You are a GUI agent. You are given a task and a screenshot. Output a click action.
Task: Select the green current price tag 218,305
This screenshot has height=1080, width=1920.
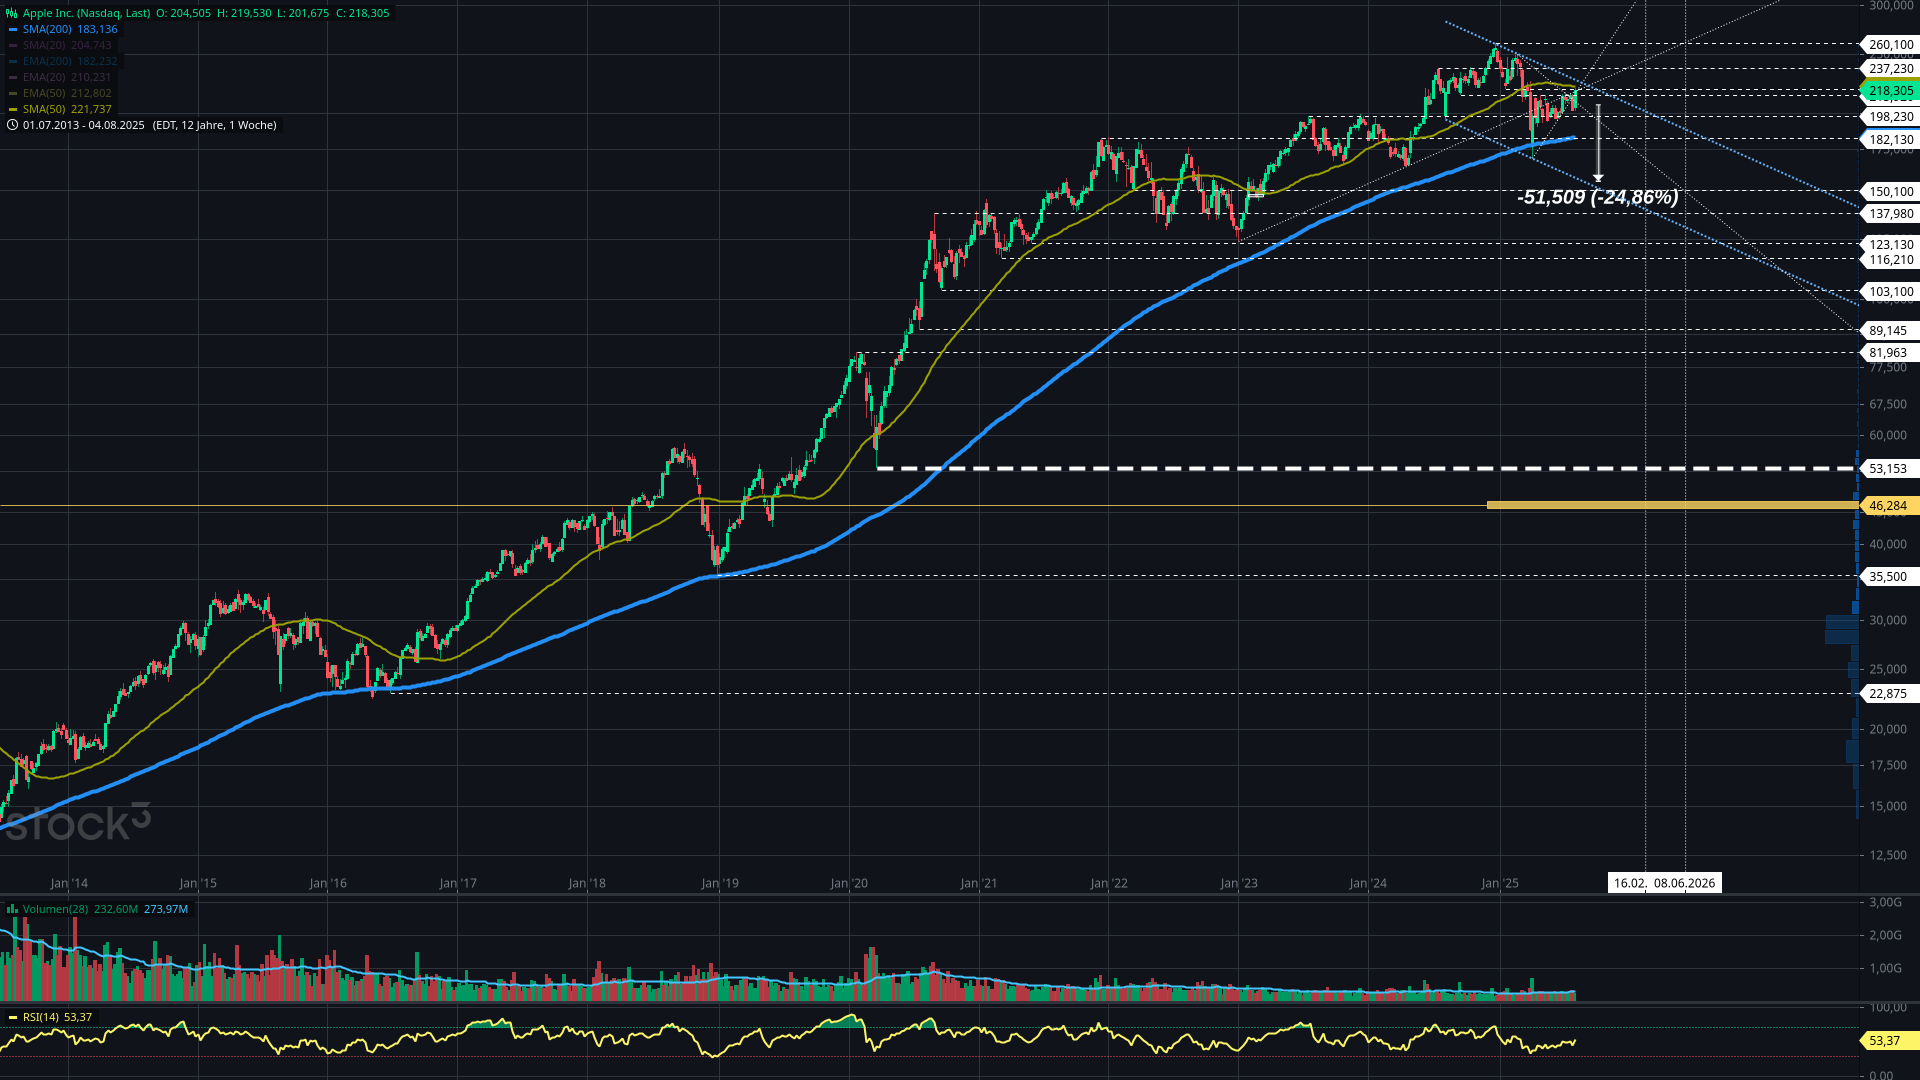(1889, 91)
